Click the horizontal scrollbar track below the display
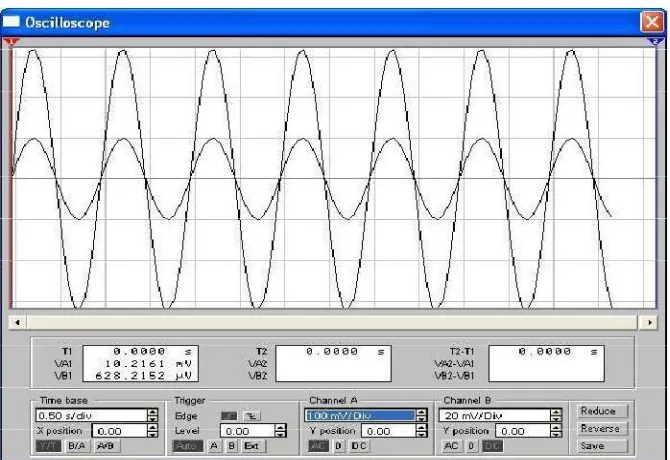The width and height of the screenshot is (670, 460). click(x=332, y=322)
